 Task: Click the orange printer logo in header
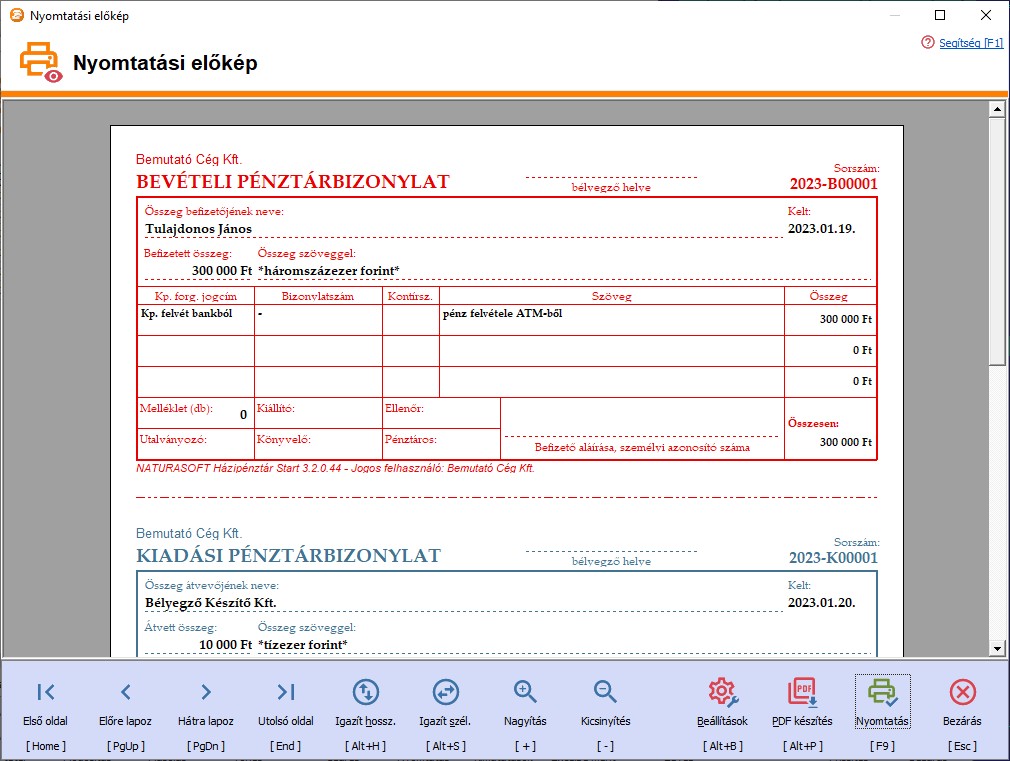click(39, 61)
